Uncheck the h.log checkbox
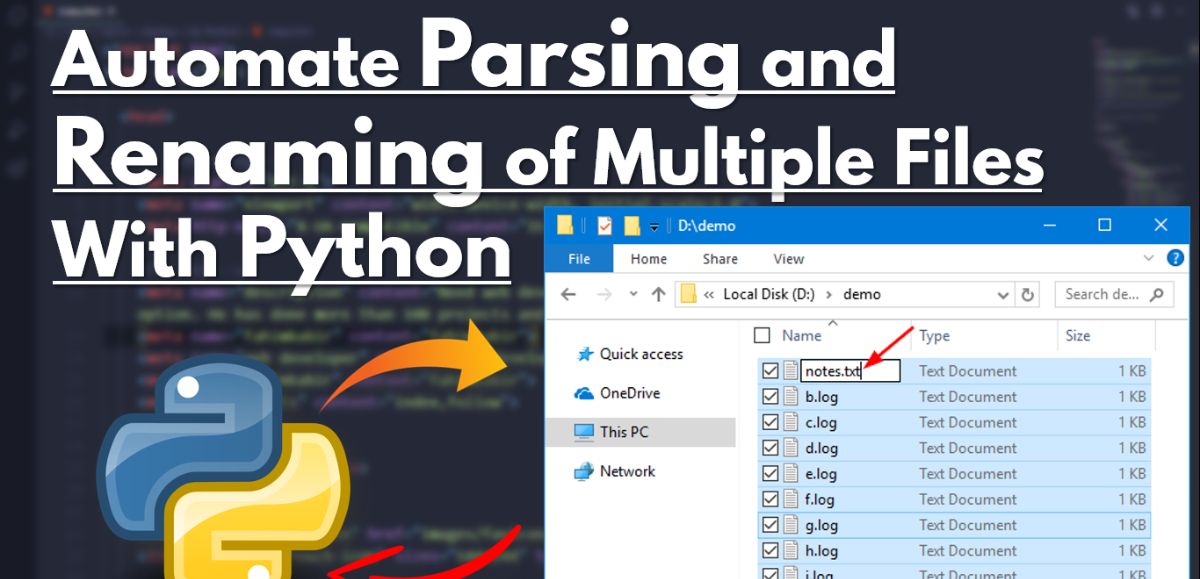 pos(770,551)
